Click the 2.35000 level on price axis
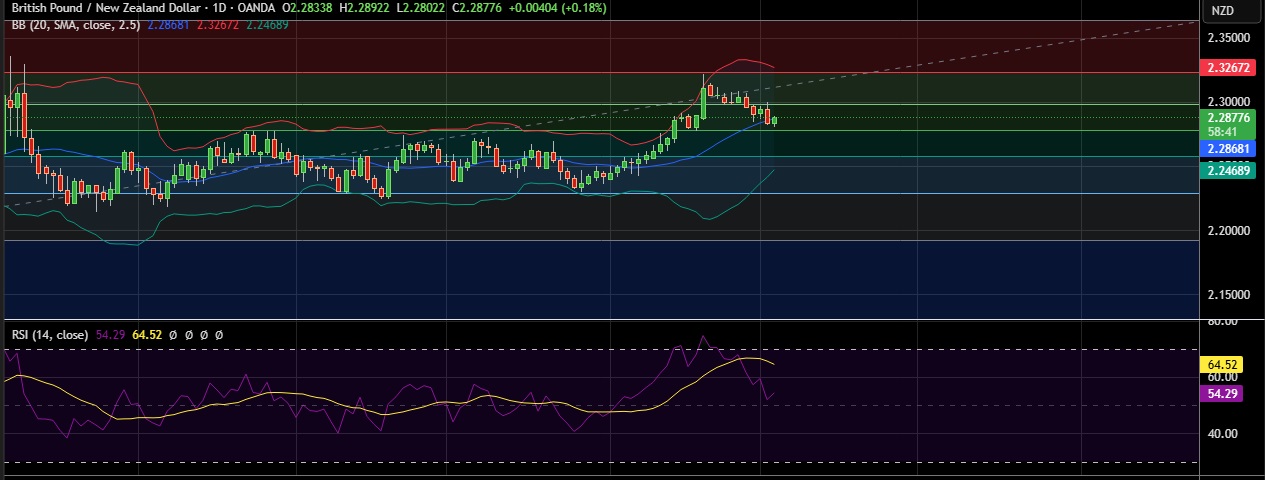The height and width of the screenshot is (480, 1265). click(1229, 38)
